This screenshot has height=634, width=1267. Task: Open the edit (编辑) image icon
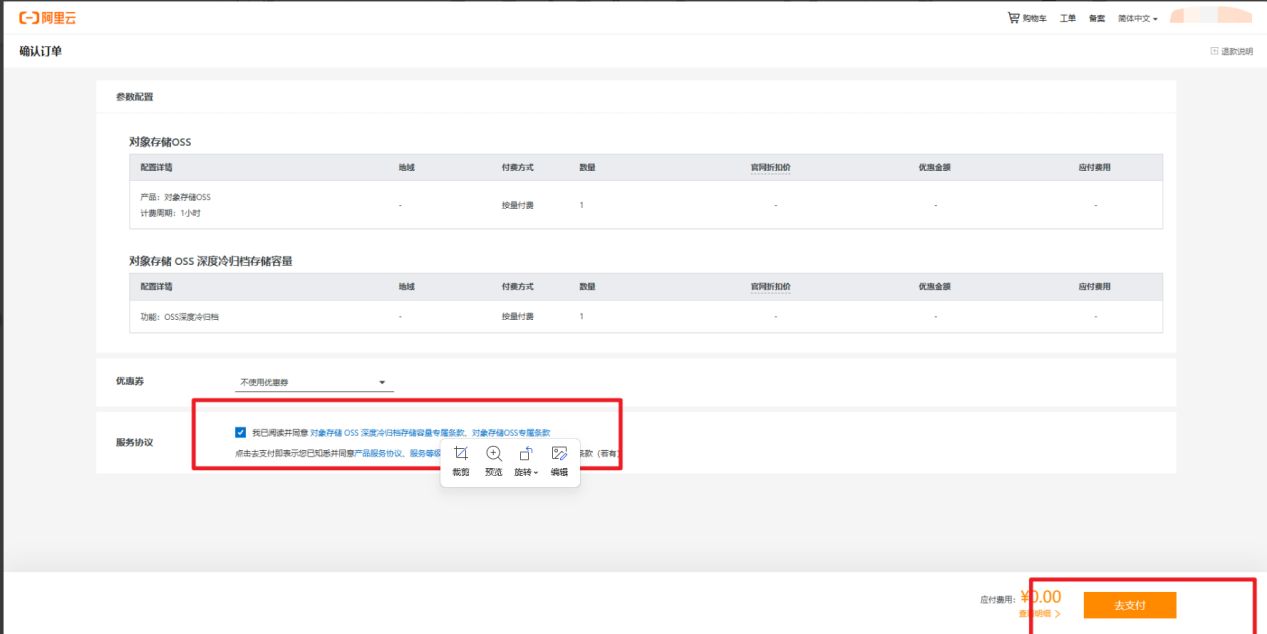(x=559, y=453)
